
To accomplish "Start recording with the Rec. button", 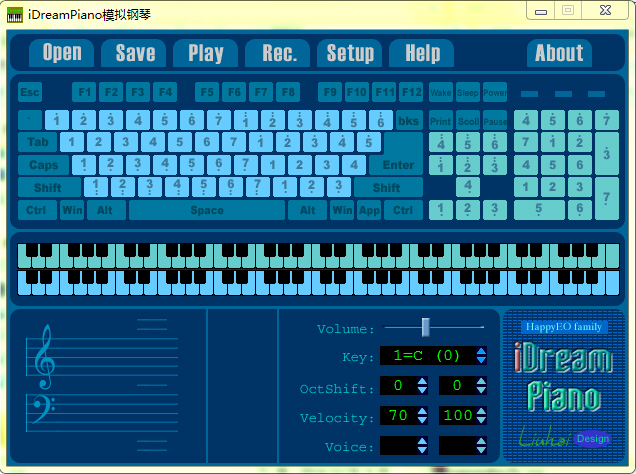I will 278,53.
